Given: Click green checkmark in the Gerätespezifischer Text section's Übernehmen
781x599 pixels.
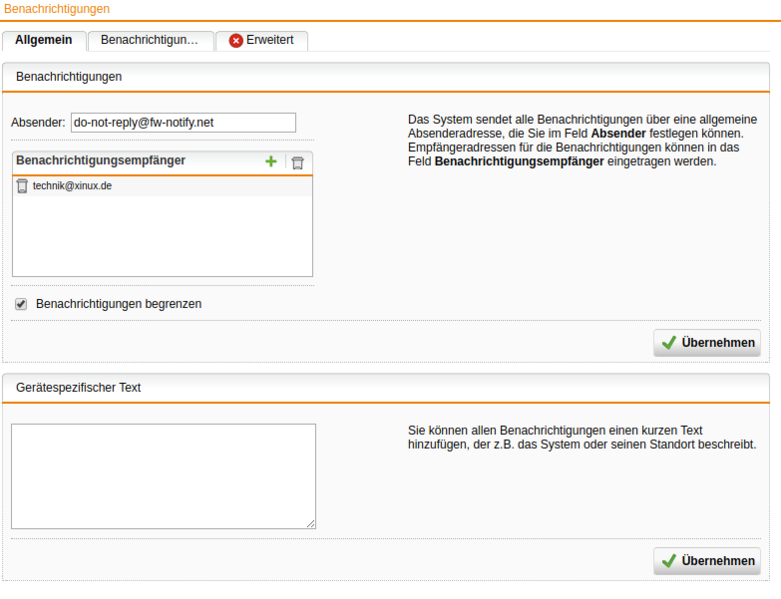Looking at the screenshot, I should [669, 561].
